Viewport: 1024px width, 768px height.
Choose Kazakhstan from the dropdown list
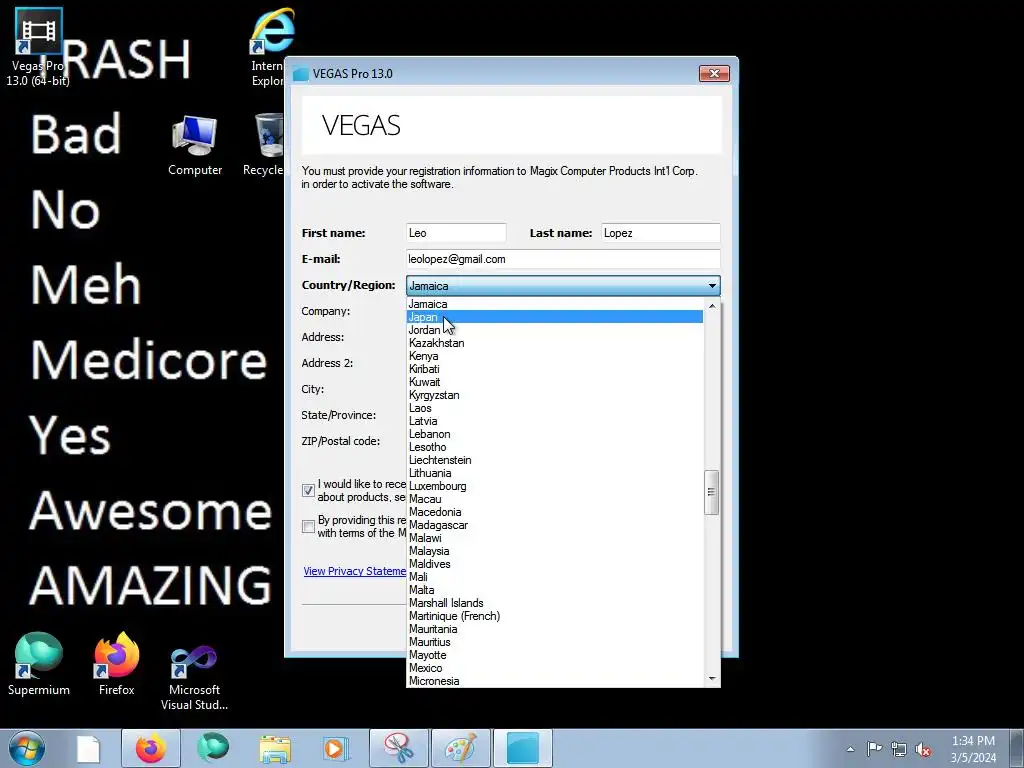pyautogui.click(x=554, y=343)
